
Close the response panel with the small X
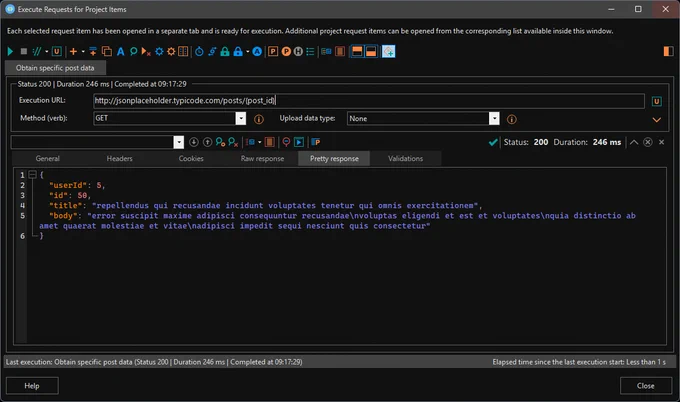point(661,142)
